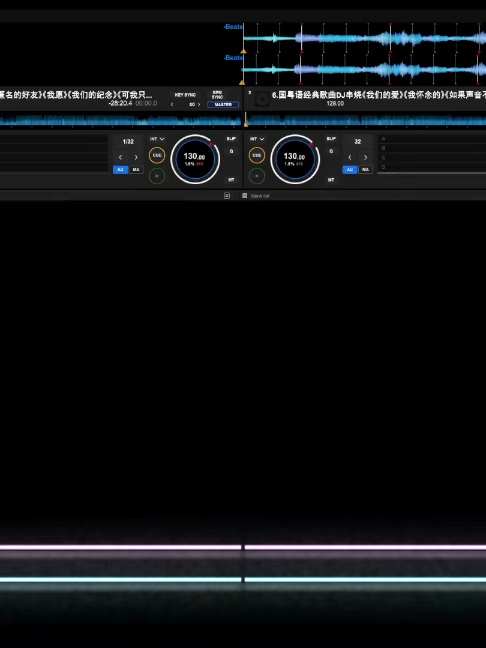Click the 00:00.0 elapsed time
The image size is (486, 648).
click(x=146, y=103)
